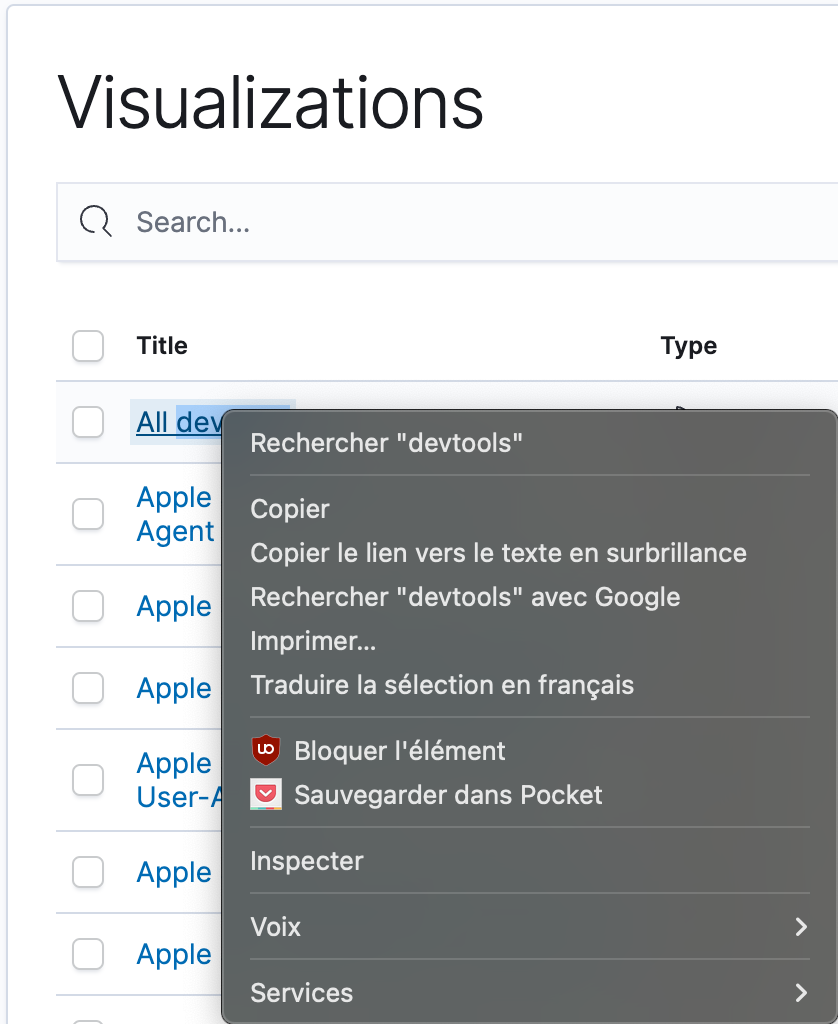
Task: Select the checkbox beside 'Apple Agent'
Action: 88,514
